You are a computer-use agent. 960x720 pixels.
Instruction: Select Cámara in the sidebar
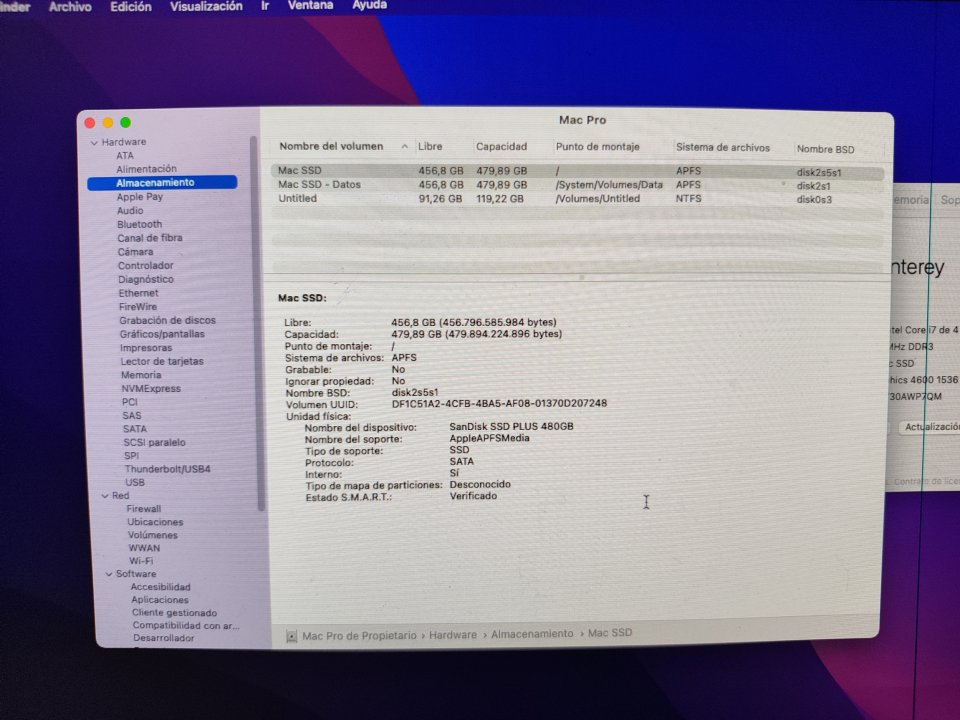[x=135, y=252]
